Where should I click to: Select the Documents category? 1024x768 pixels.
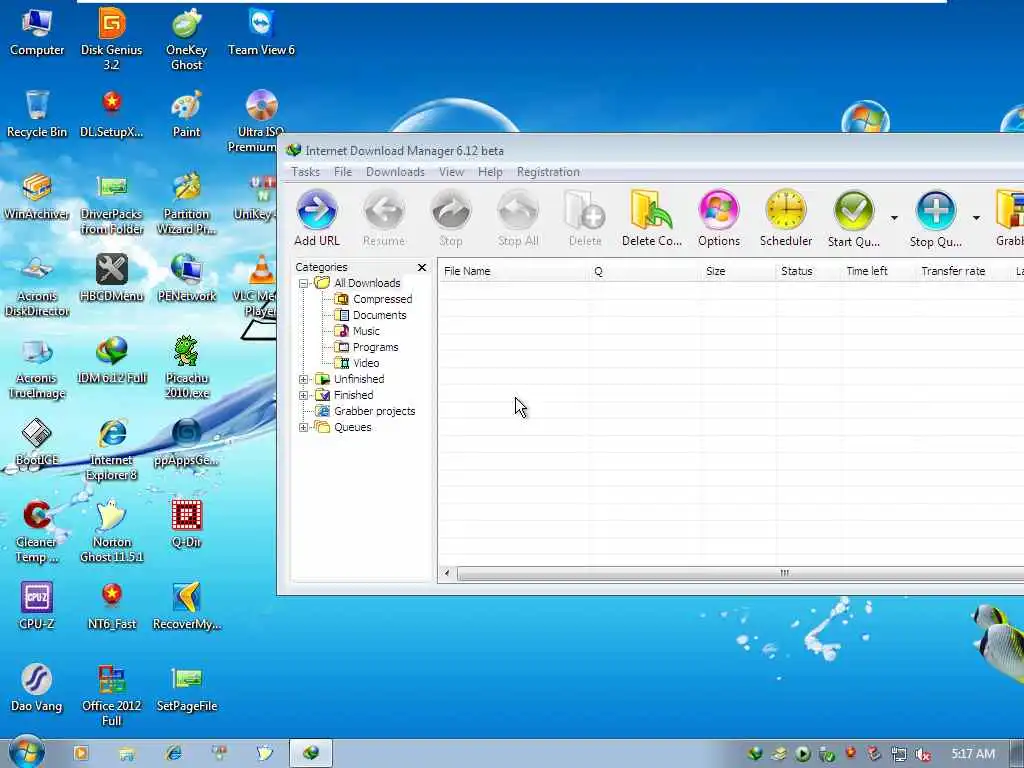371,315
